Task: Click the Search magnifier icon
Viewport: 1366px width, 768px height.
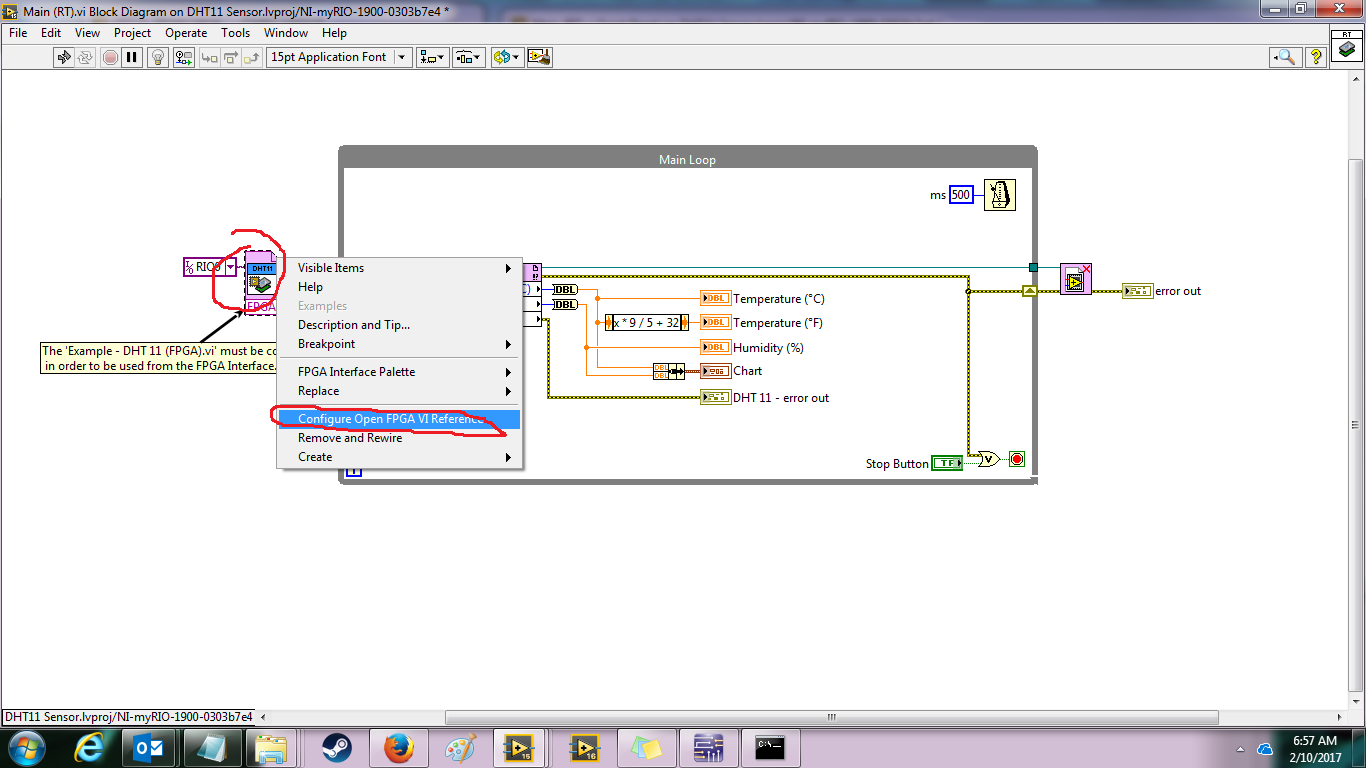Action: point(1285,57)
